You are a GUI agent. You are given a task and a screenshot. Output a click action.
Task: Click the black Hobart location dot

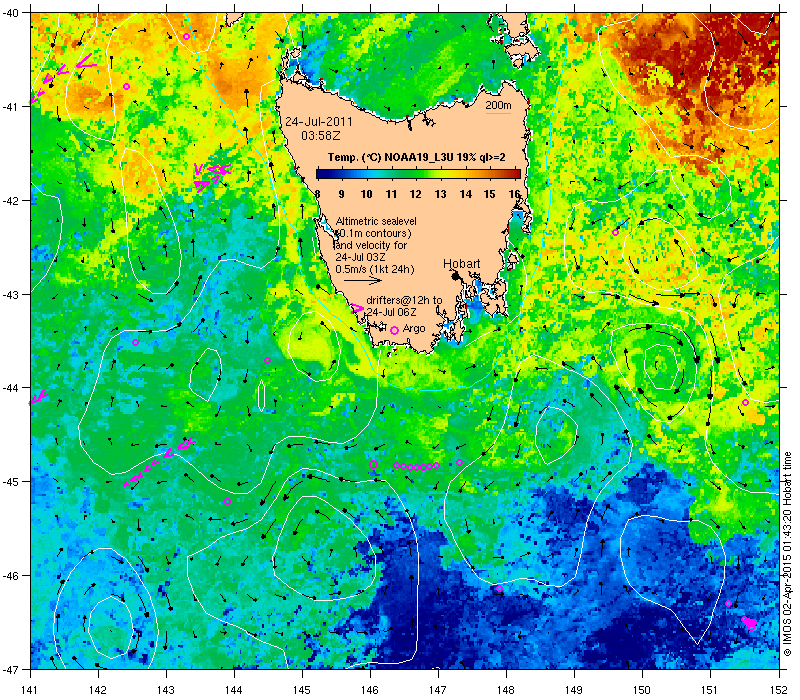point(456,276)
